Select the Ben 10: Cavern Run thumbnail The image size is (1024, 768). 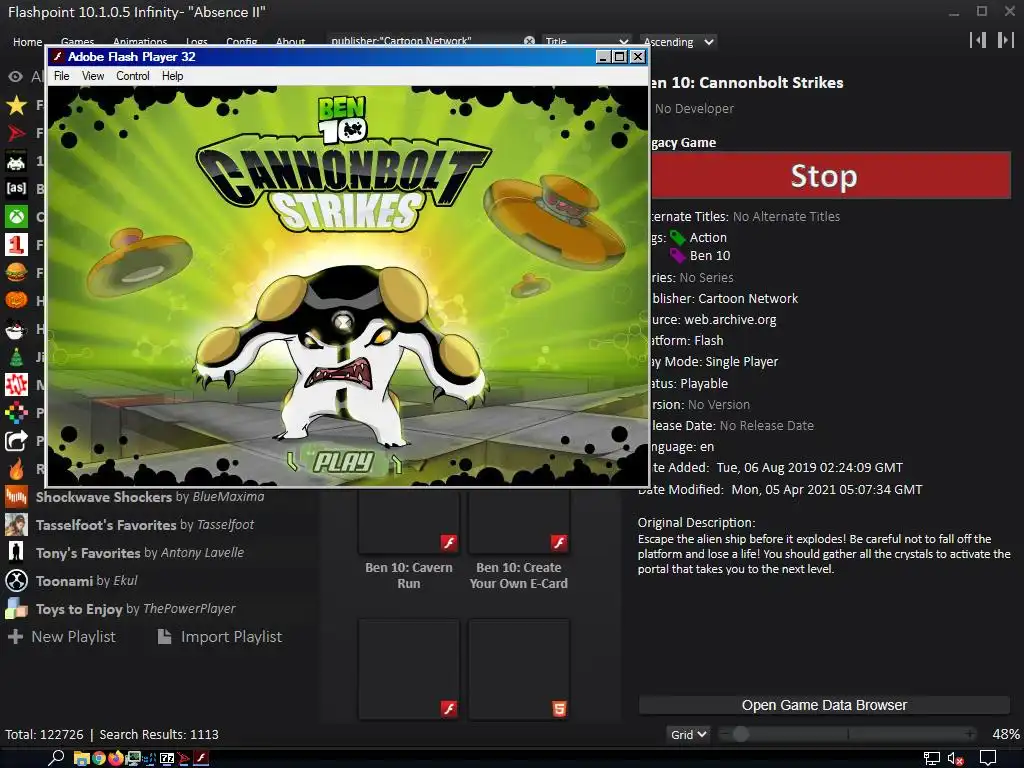tap(409, 523)
